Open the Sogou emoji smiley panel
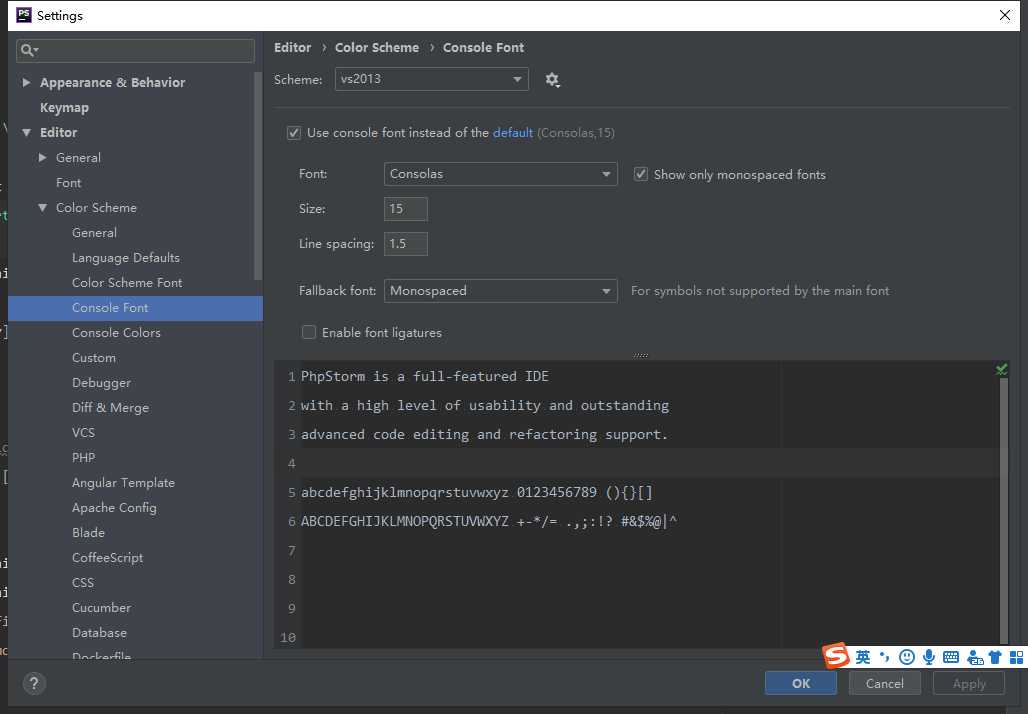Screen dimensions: 1028x714 (x=907, y=657)
